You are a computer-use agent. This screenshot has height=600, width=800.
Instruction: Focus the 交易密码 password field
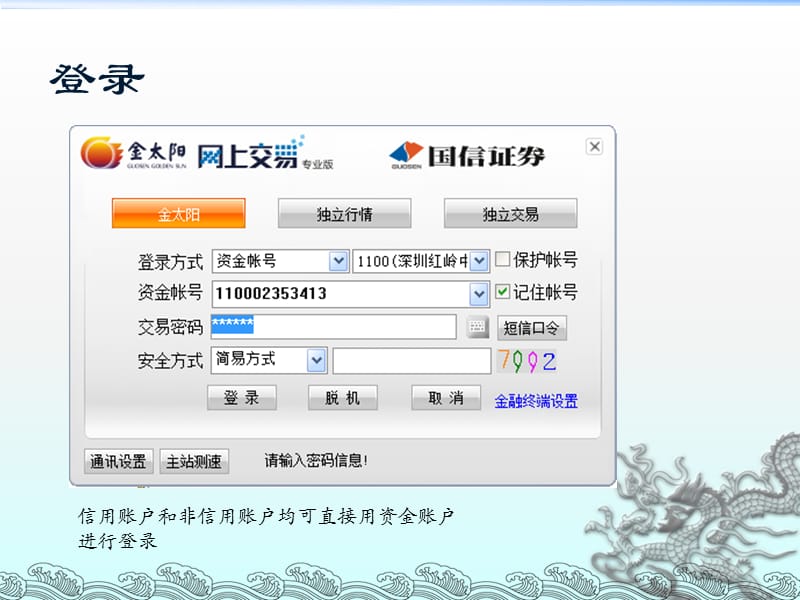point(334,327)
